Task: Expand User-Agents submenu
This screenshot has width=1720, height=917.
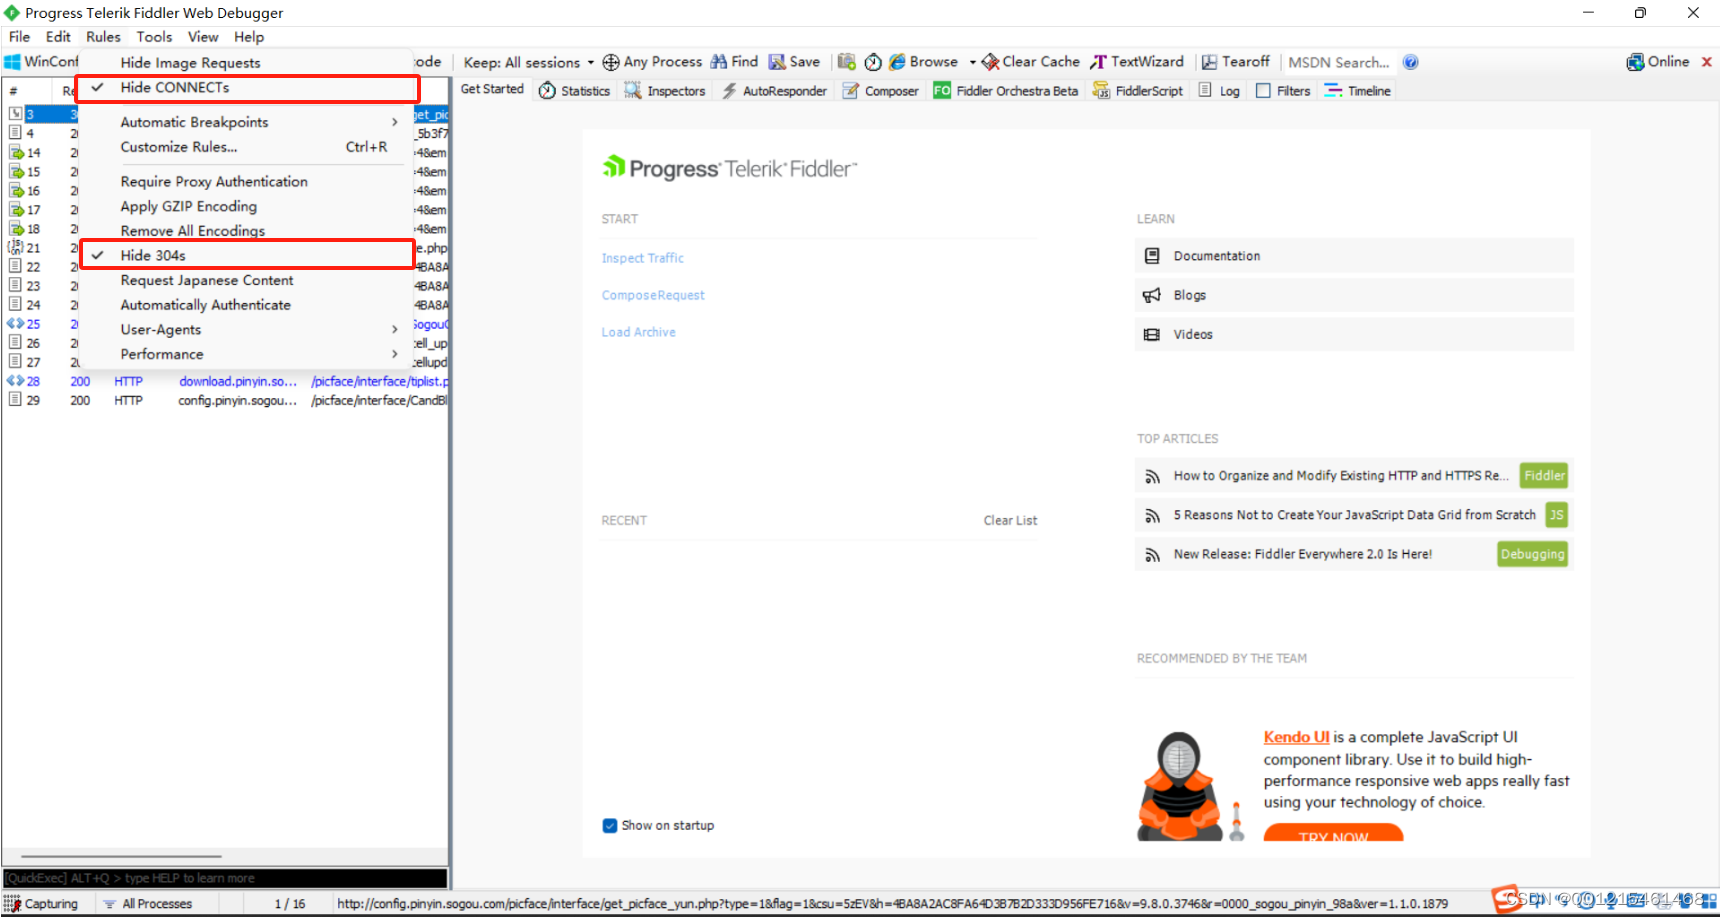Action: tap(247, 329)
